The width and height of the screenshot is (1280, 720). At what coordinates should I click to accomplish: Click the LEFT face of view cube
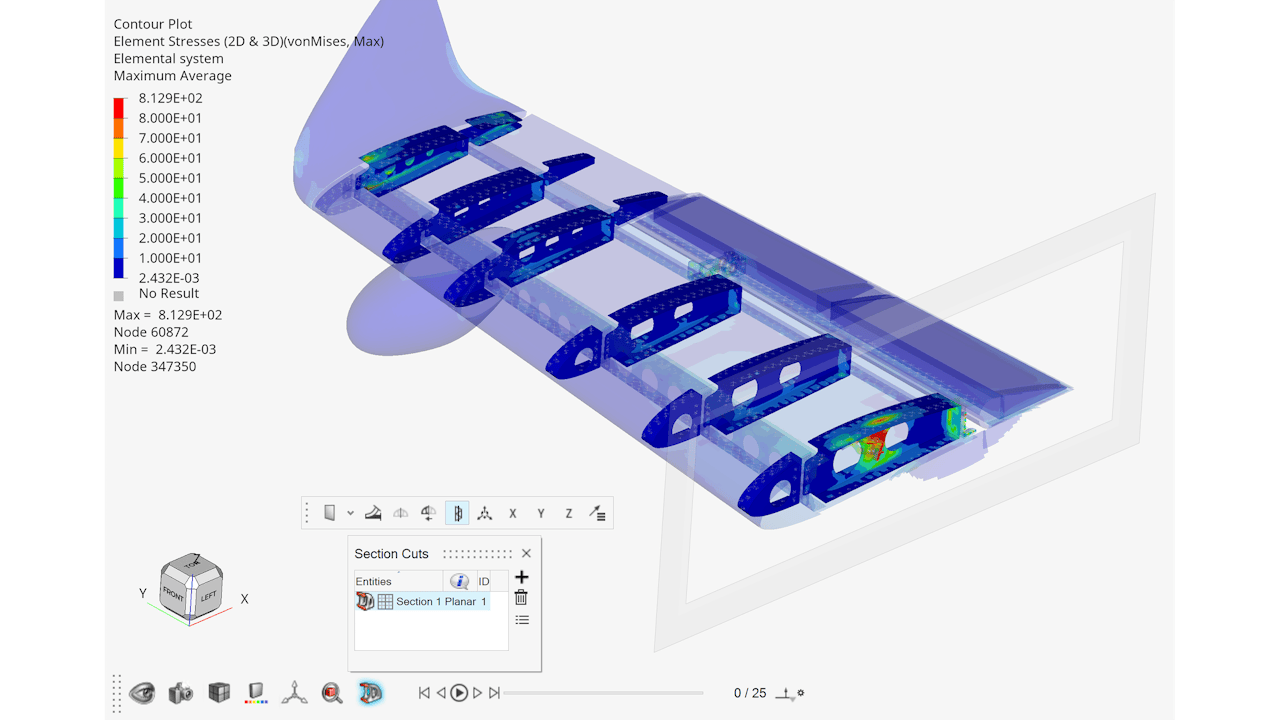coord(208,597)
